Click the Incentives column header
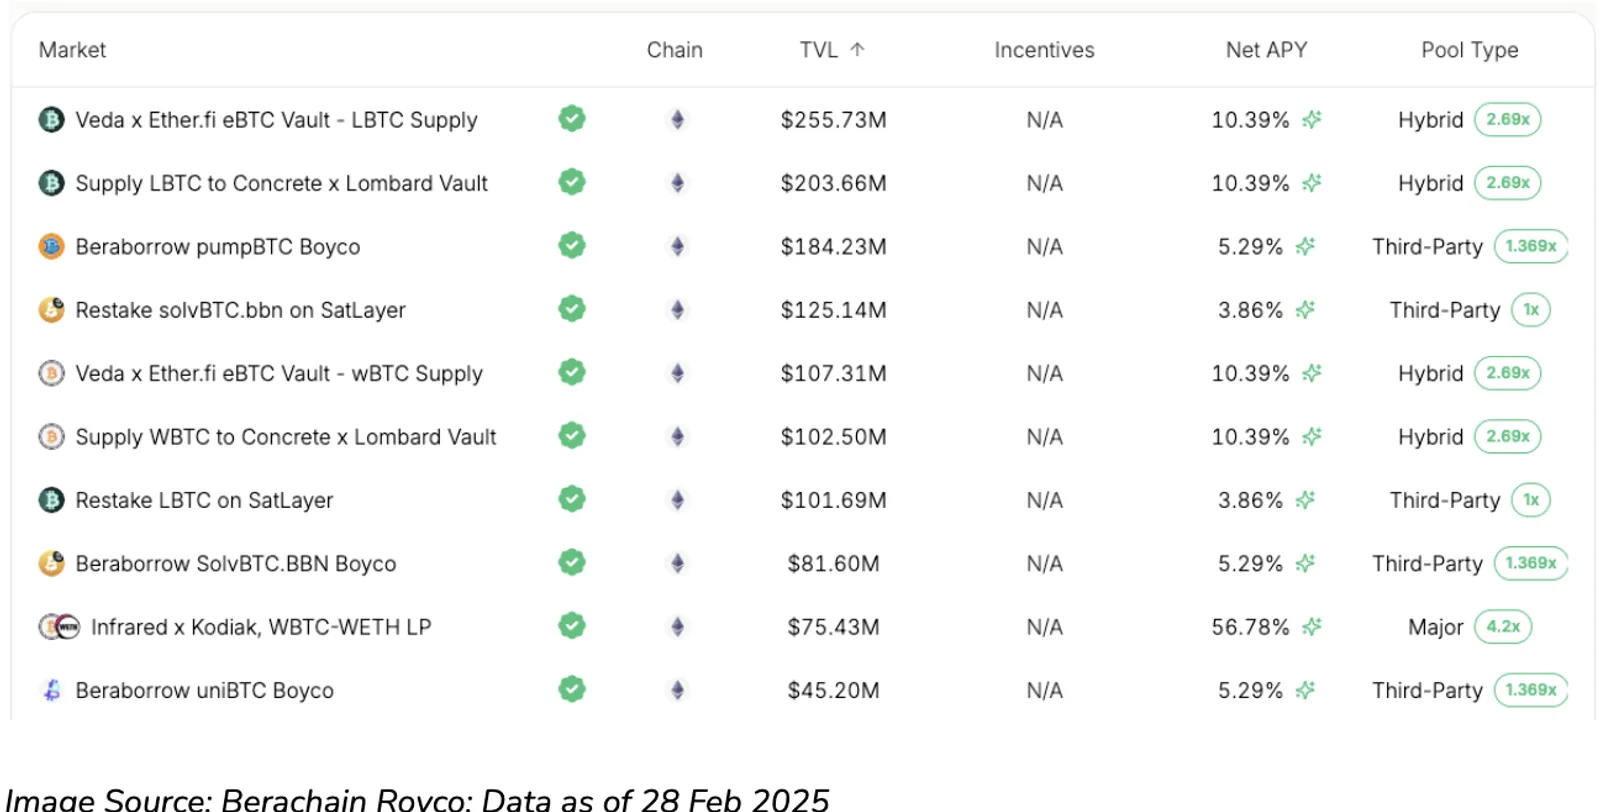 coord(1044,50)
